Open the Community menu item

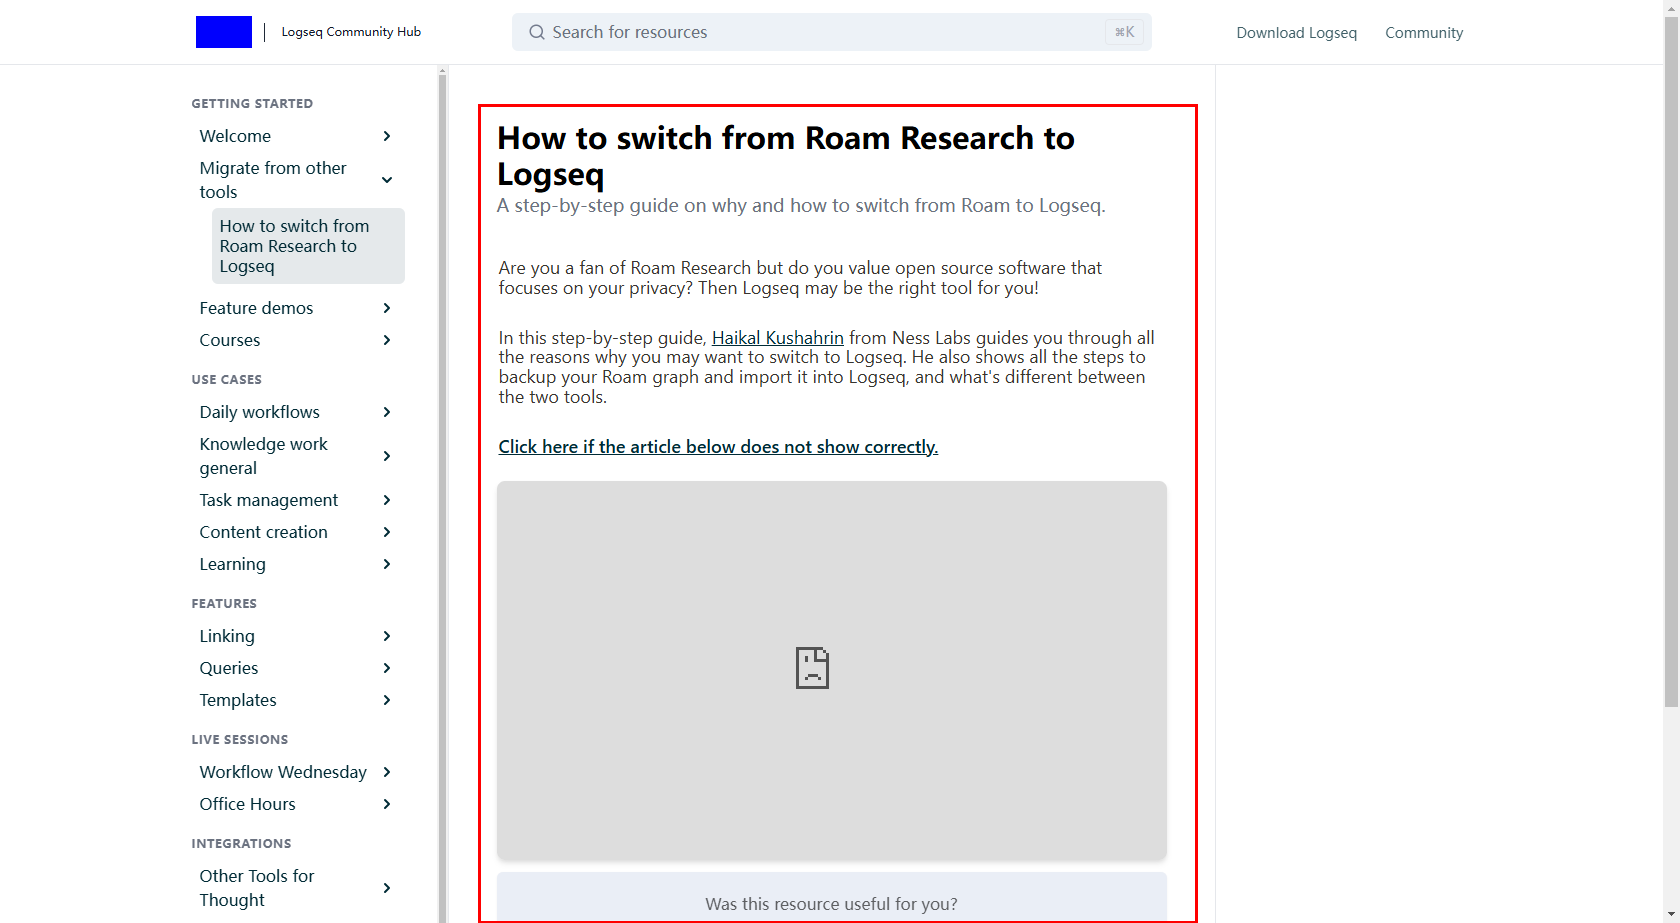(1423, 33)
